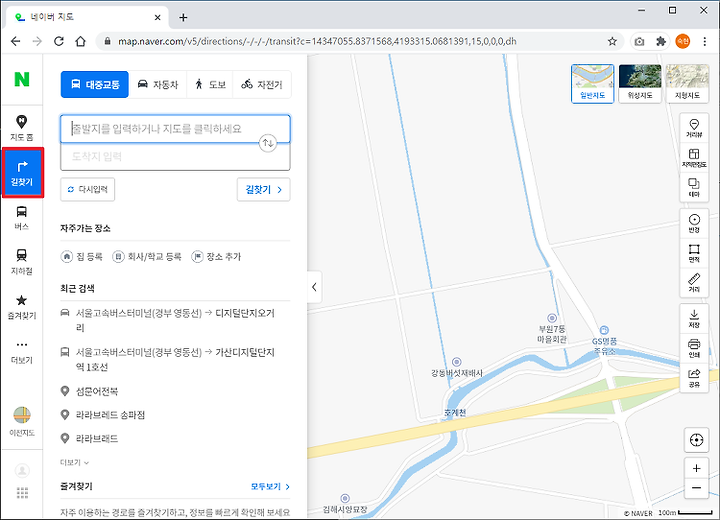Viewport: 720px width, 520px height.
Task: Open Chrome three-dot menu
Action: click(x=705, y=41)
